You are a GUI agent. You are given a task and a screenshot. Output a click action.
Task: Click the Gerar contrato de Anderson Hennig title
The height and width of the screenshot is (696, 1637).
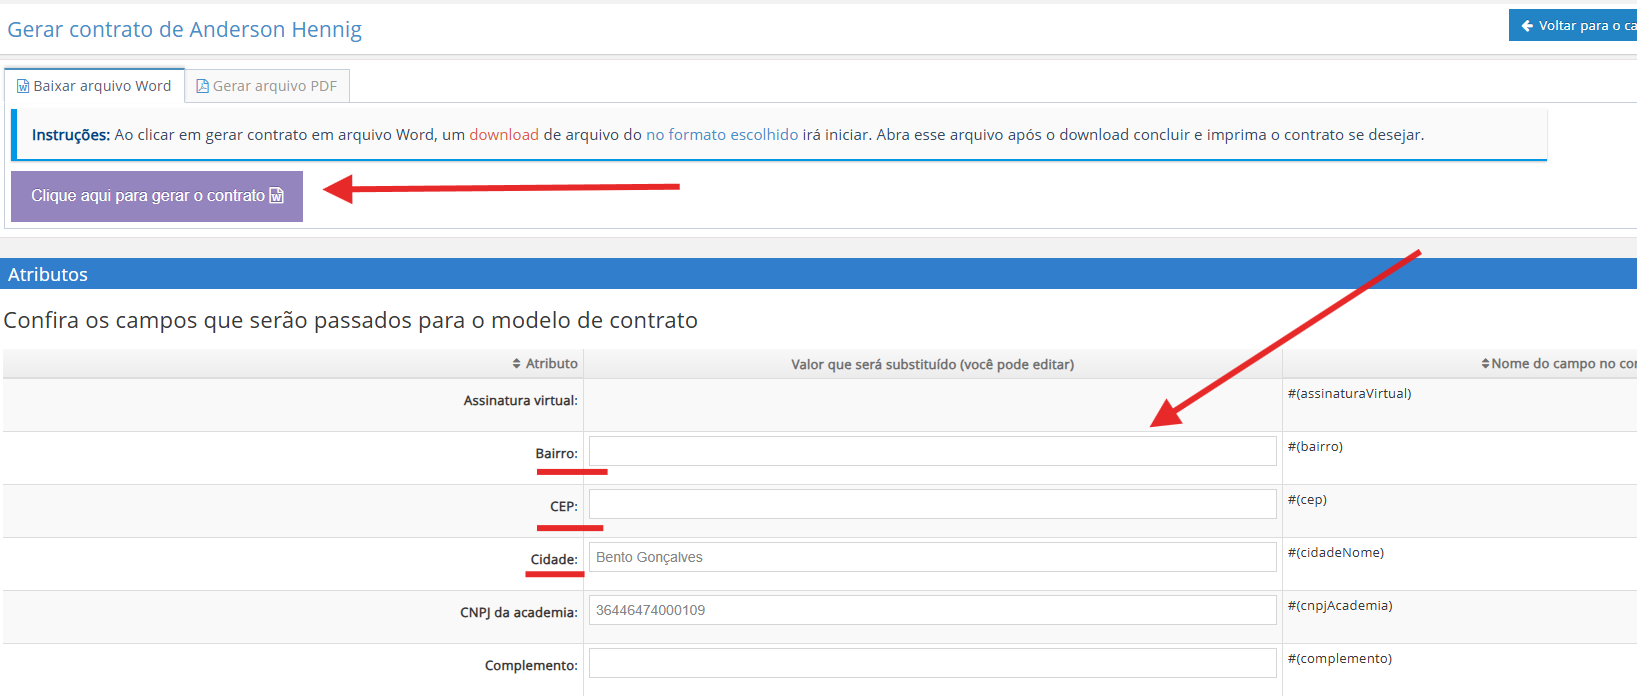coord(185,30)
